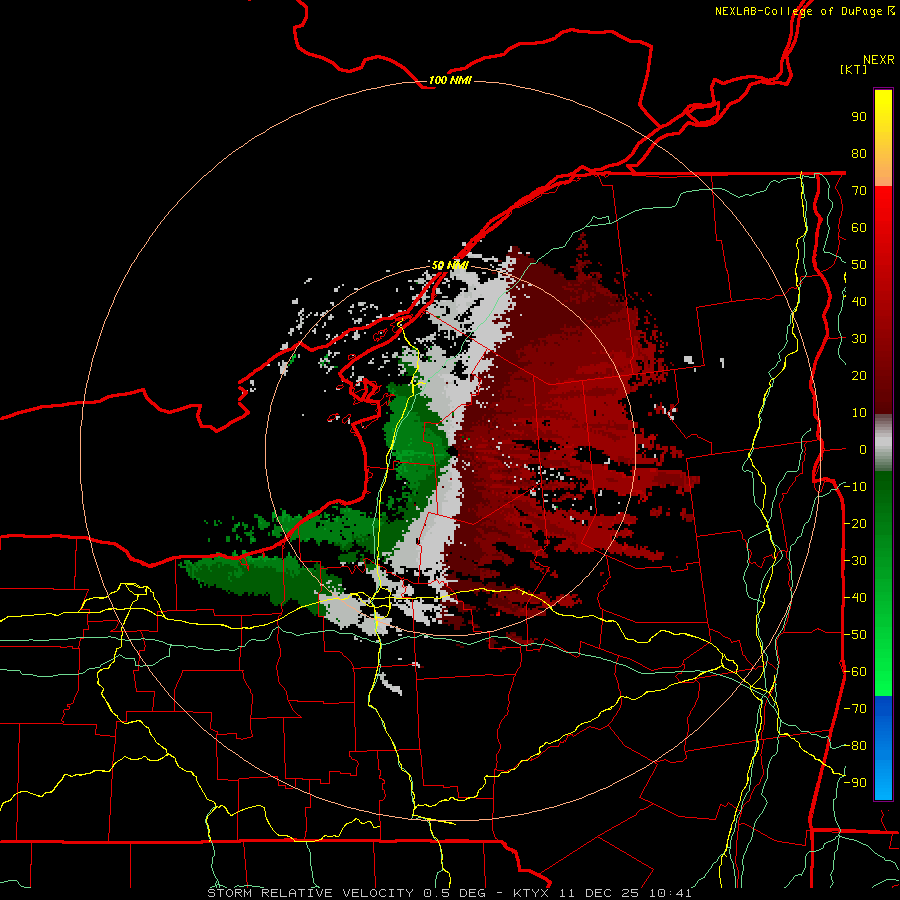900x900 pixels.
Task: Click the -70 value on the velocity scale
Action: [x=855, y=709]
